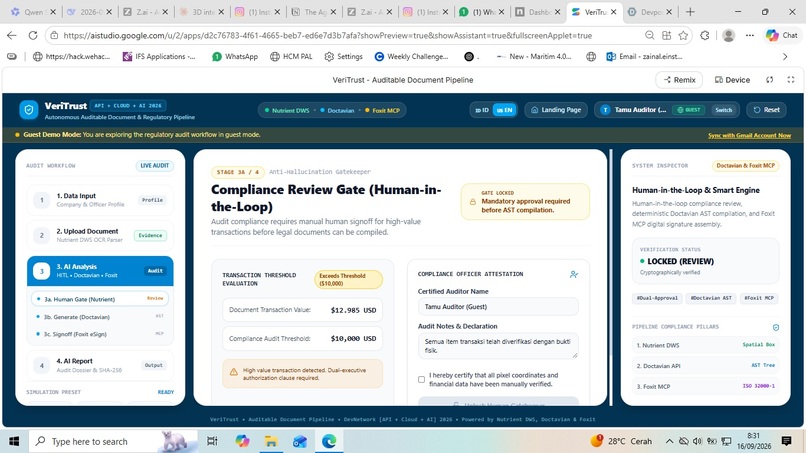Image resolution: width=806 pixels, height=453 pixels.
Task: Bookmark the page with star icon
Action: pyautogui.click(x=683, y=35)
